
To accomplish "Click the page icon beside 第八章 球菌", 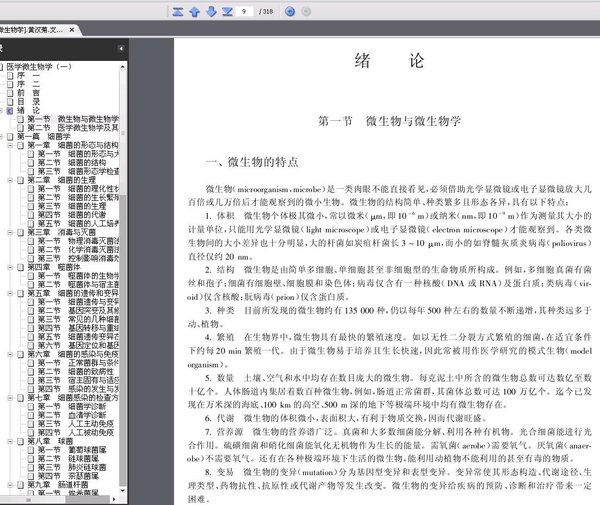I will (x=21, y=441).
